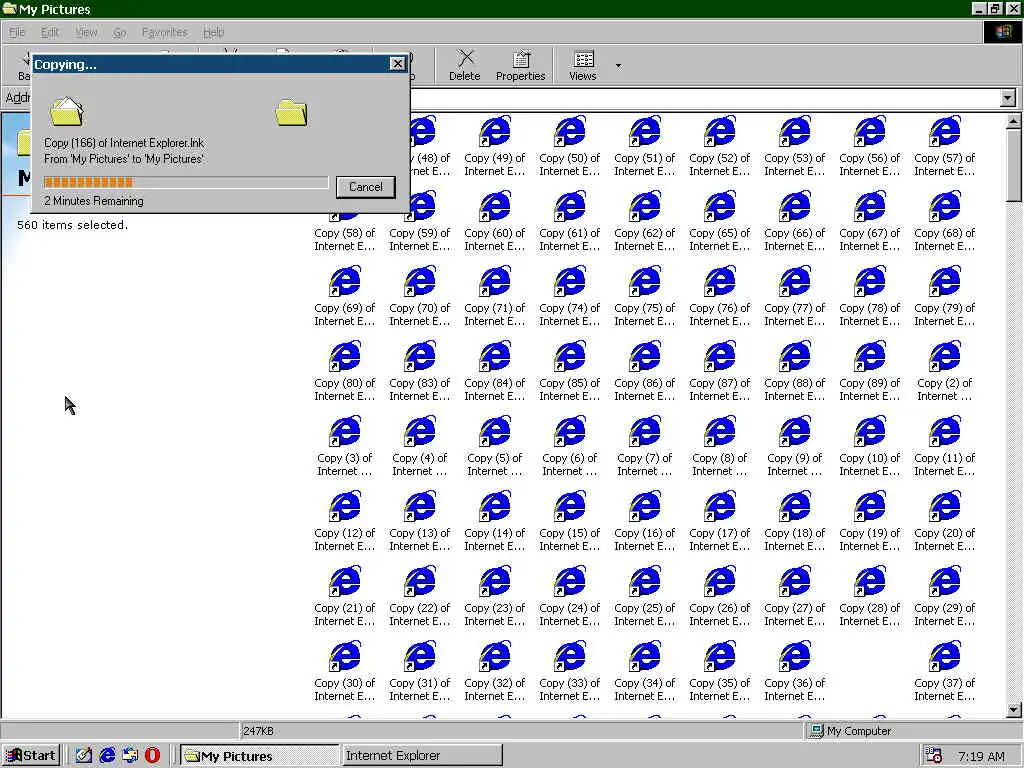
Task: Select Copy (16) of Internet Explorer shortcut
Action: 645,522
